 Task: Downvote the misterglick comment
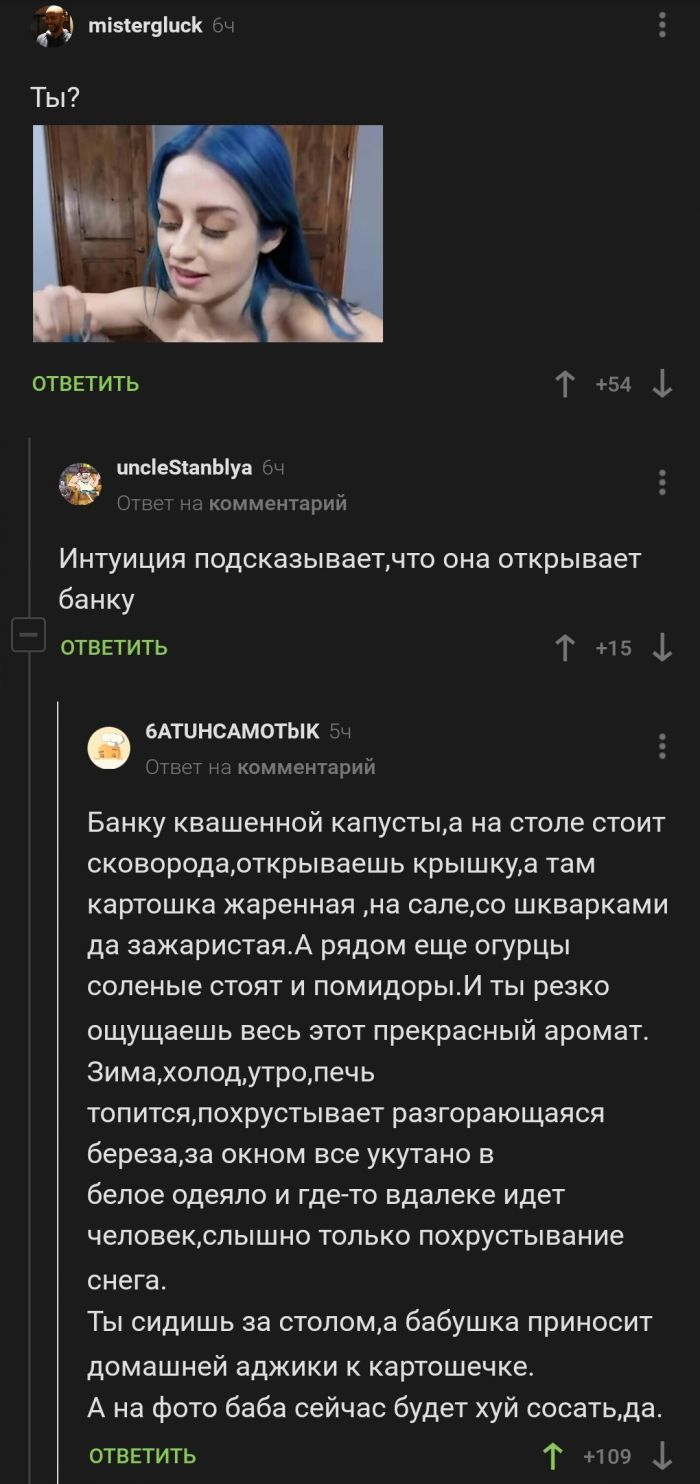point(662,384)
